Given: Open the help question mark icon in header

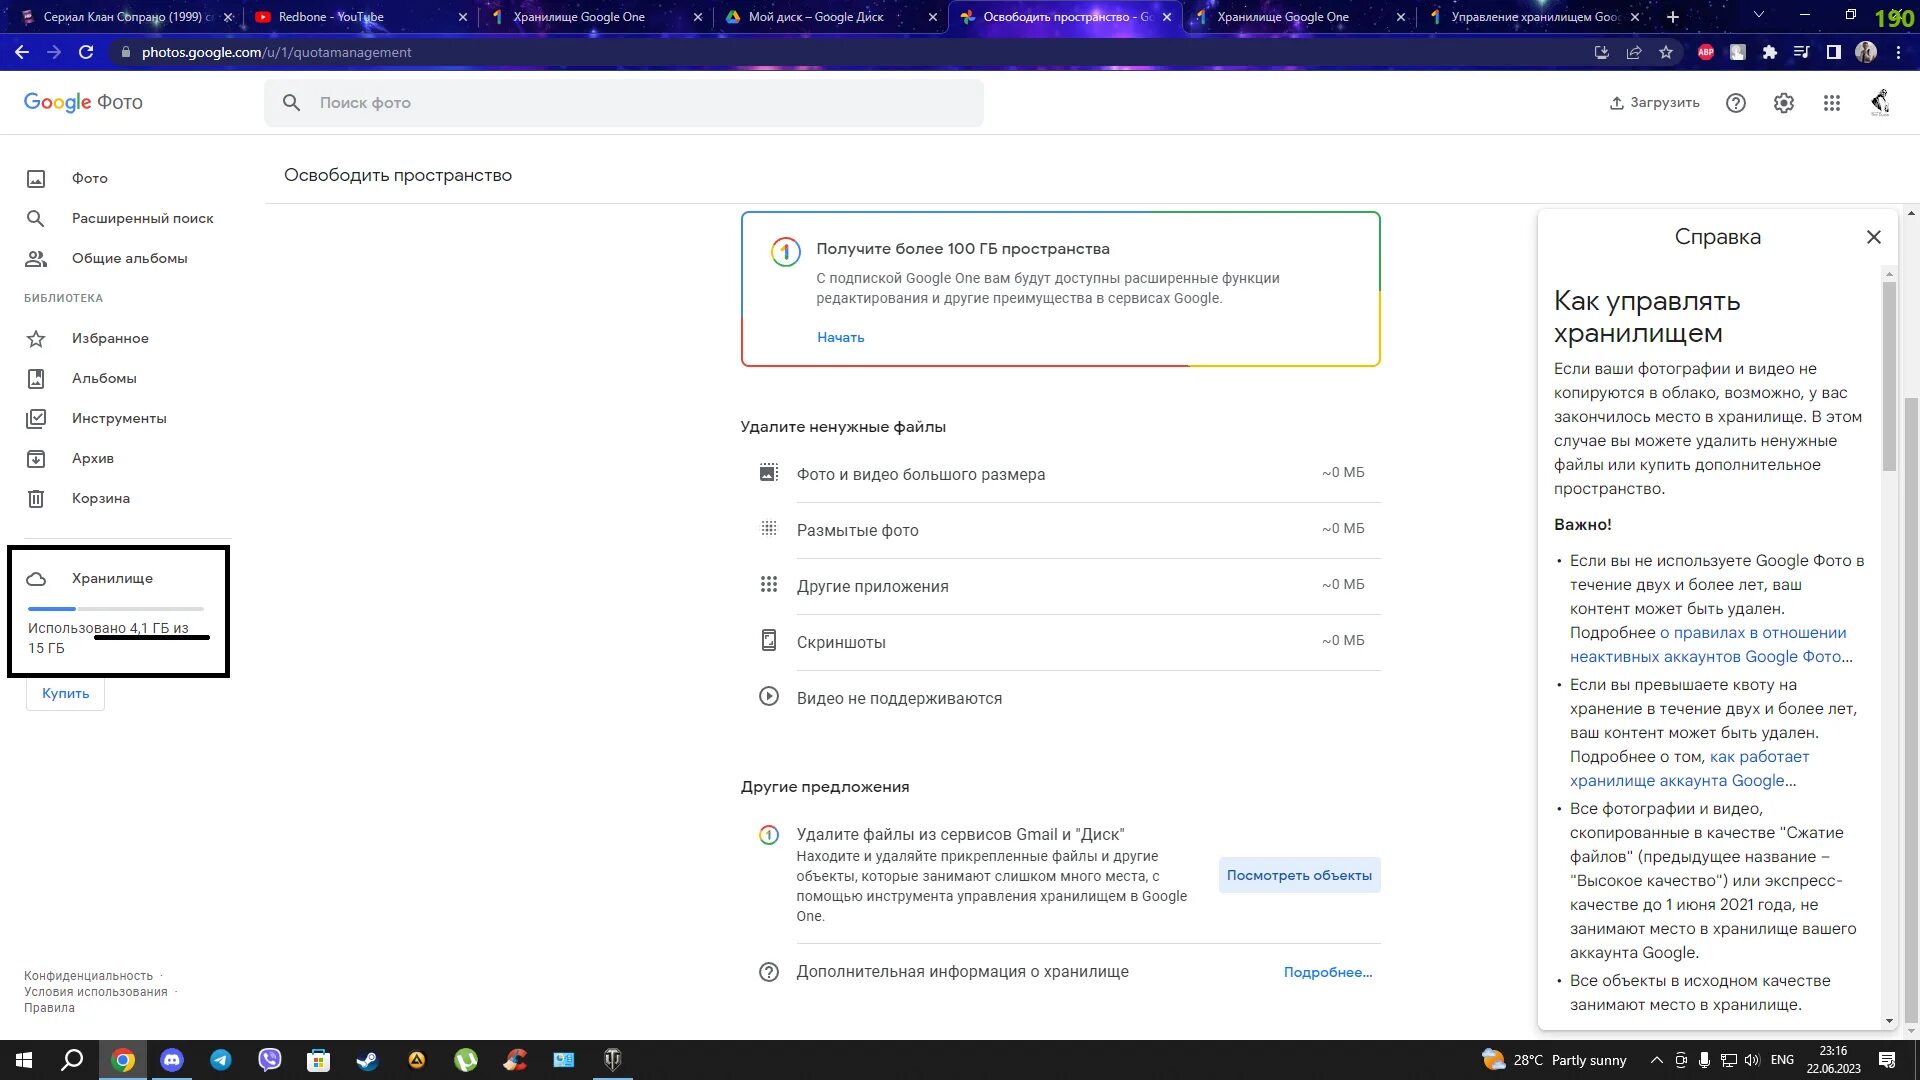Looking at the screenshot, I should click(1736, 103).
